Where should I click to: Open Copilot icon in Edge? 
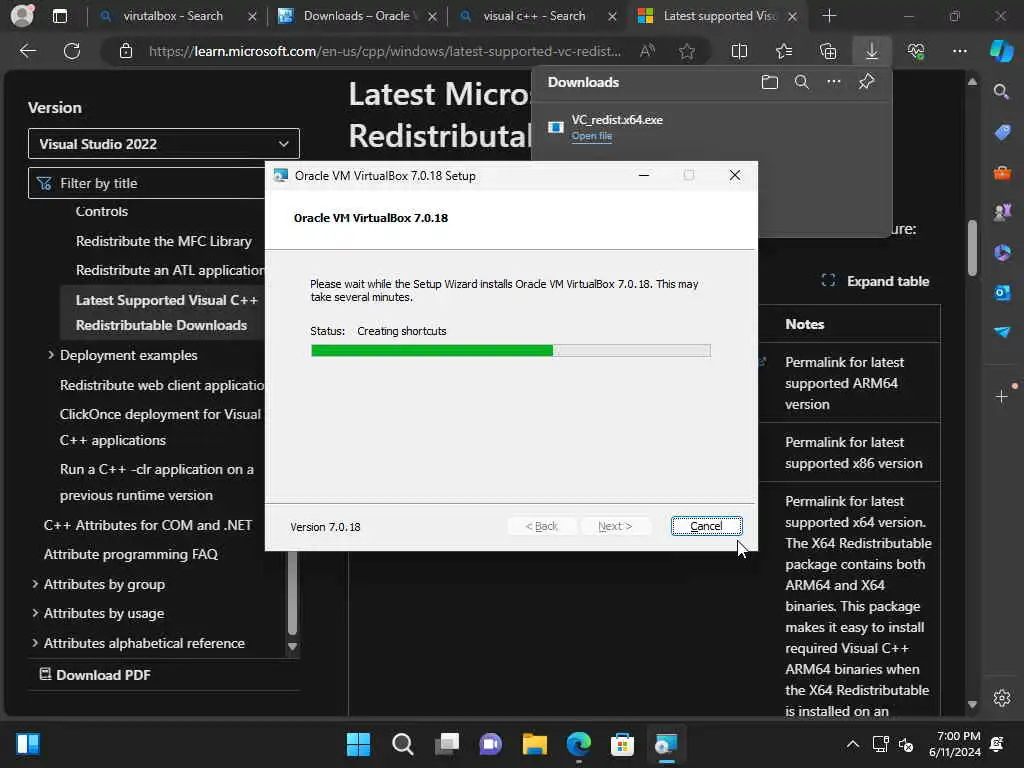pos(1001,51)
